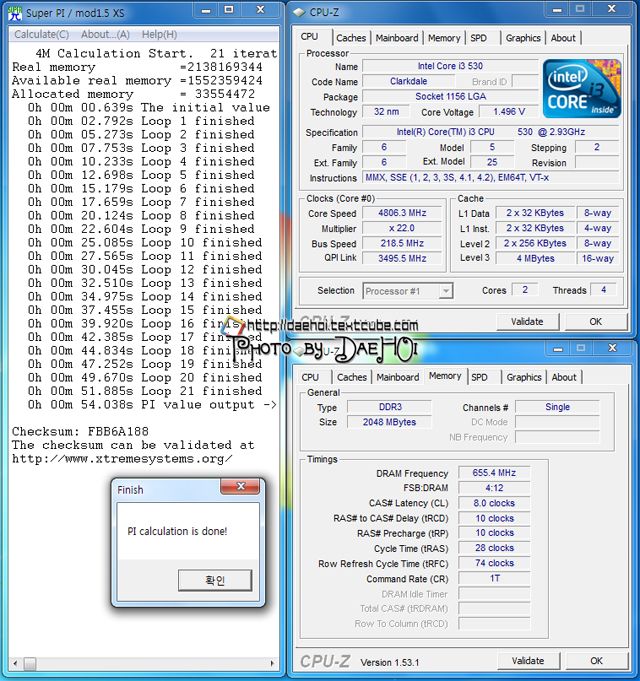Open the Calculate(C) menu in Super PI
The width and height of the screenshot is (640, 681).
pyautogui.click(x=42, y=34)
